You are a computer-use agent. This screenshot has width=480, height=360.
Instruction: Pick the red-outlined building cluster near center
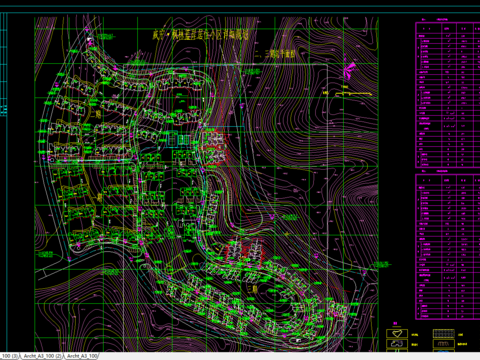coord(214,148)
